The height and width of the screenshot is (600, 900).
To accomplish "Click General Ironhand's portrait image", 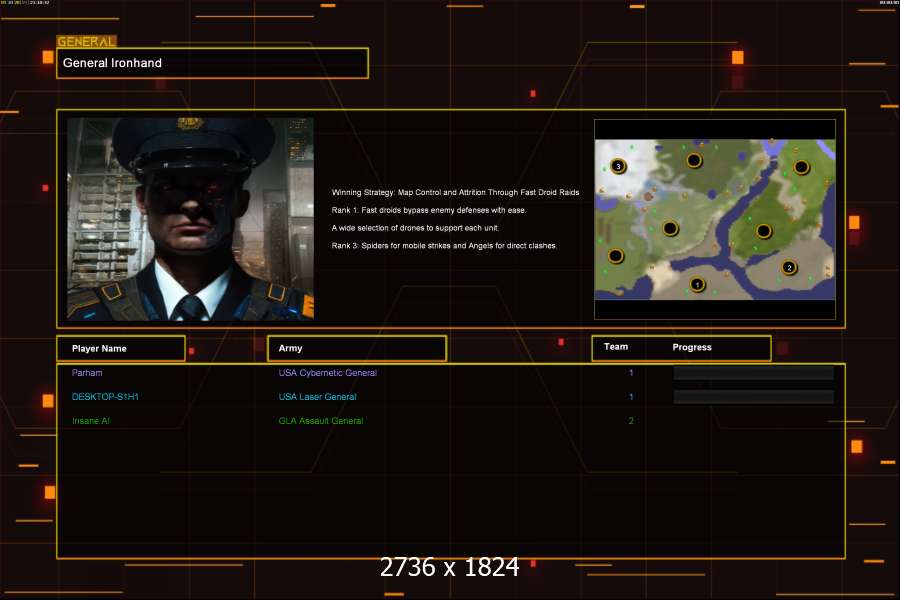I will coord(191,219).
